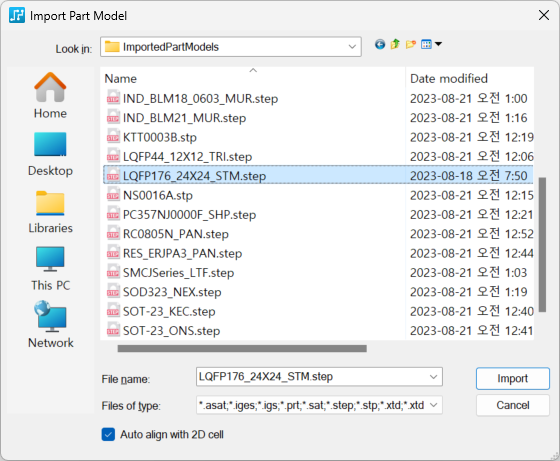
Task: Click the date 2023-08-21 오전 12:41
Action: point(471,330)
